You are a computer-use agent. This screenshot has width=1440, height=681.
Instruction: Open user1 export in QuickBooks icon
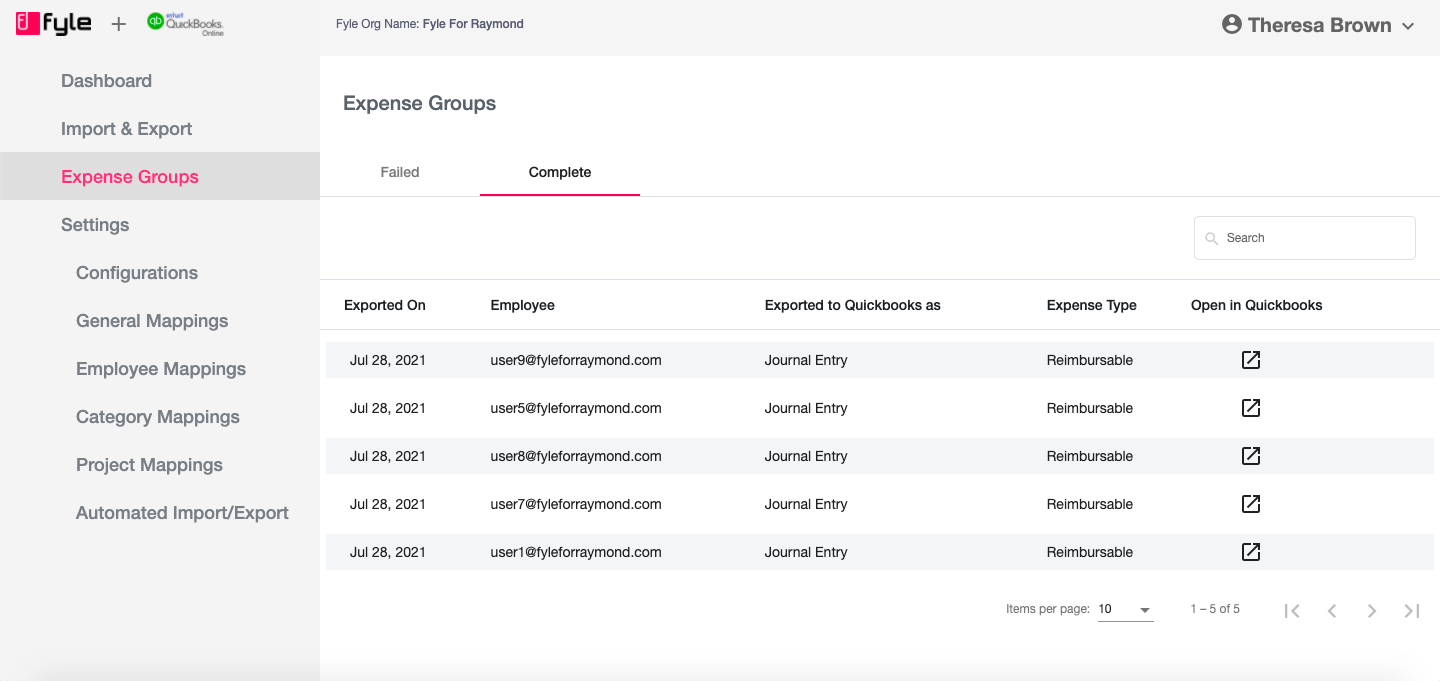pyautogui.click(x=1250, y=552)
